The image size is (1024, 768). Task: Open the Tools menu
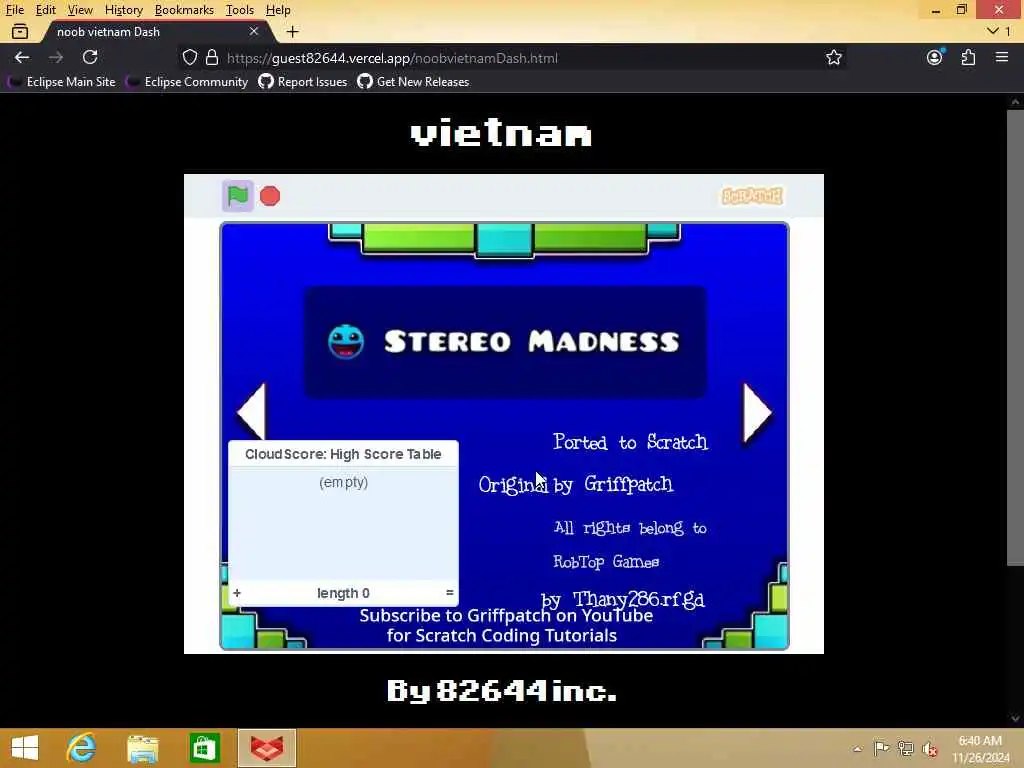pos(239,10)
